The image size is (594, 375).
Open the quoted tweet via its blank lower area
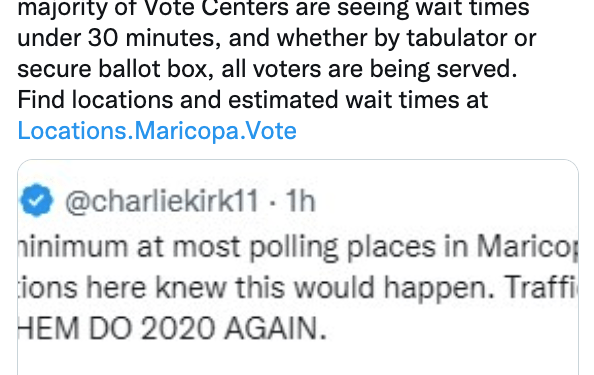pyautogui.click(x=298, y=360)
